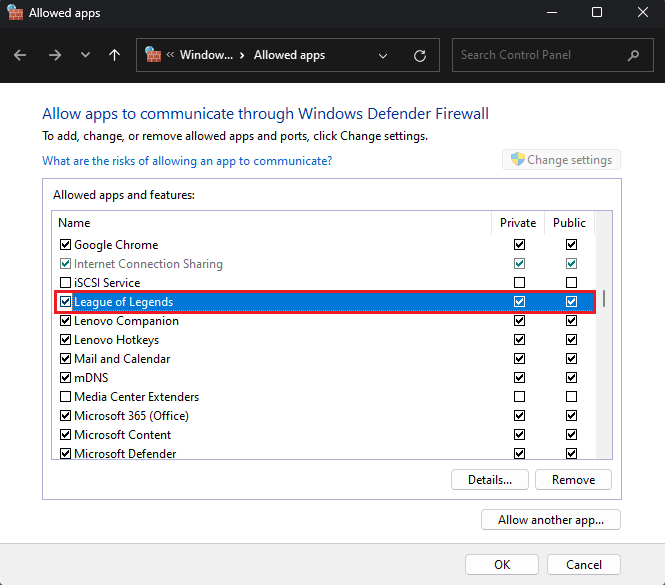Click the Remove button
Screen dimensions: 665x585
[573, 480]
